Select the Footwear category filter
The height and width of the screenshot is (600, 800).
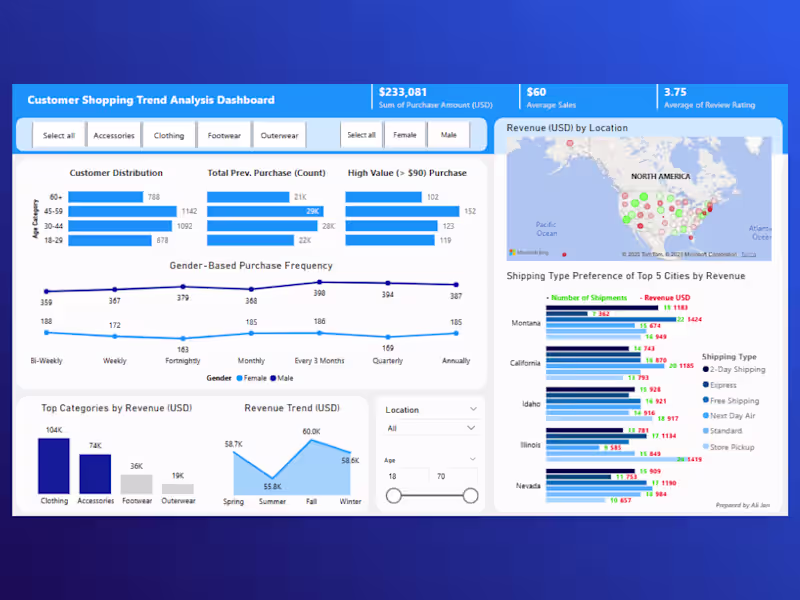pyautogui.click(x=224, y=135)
